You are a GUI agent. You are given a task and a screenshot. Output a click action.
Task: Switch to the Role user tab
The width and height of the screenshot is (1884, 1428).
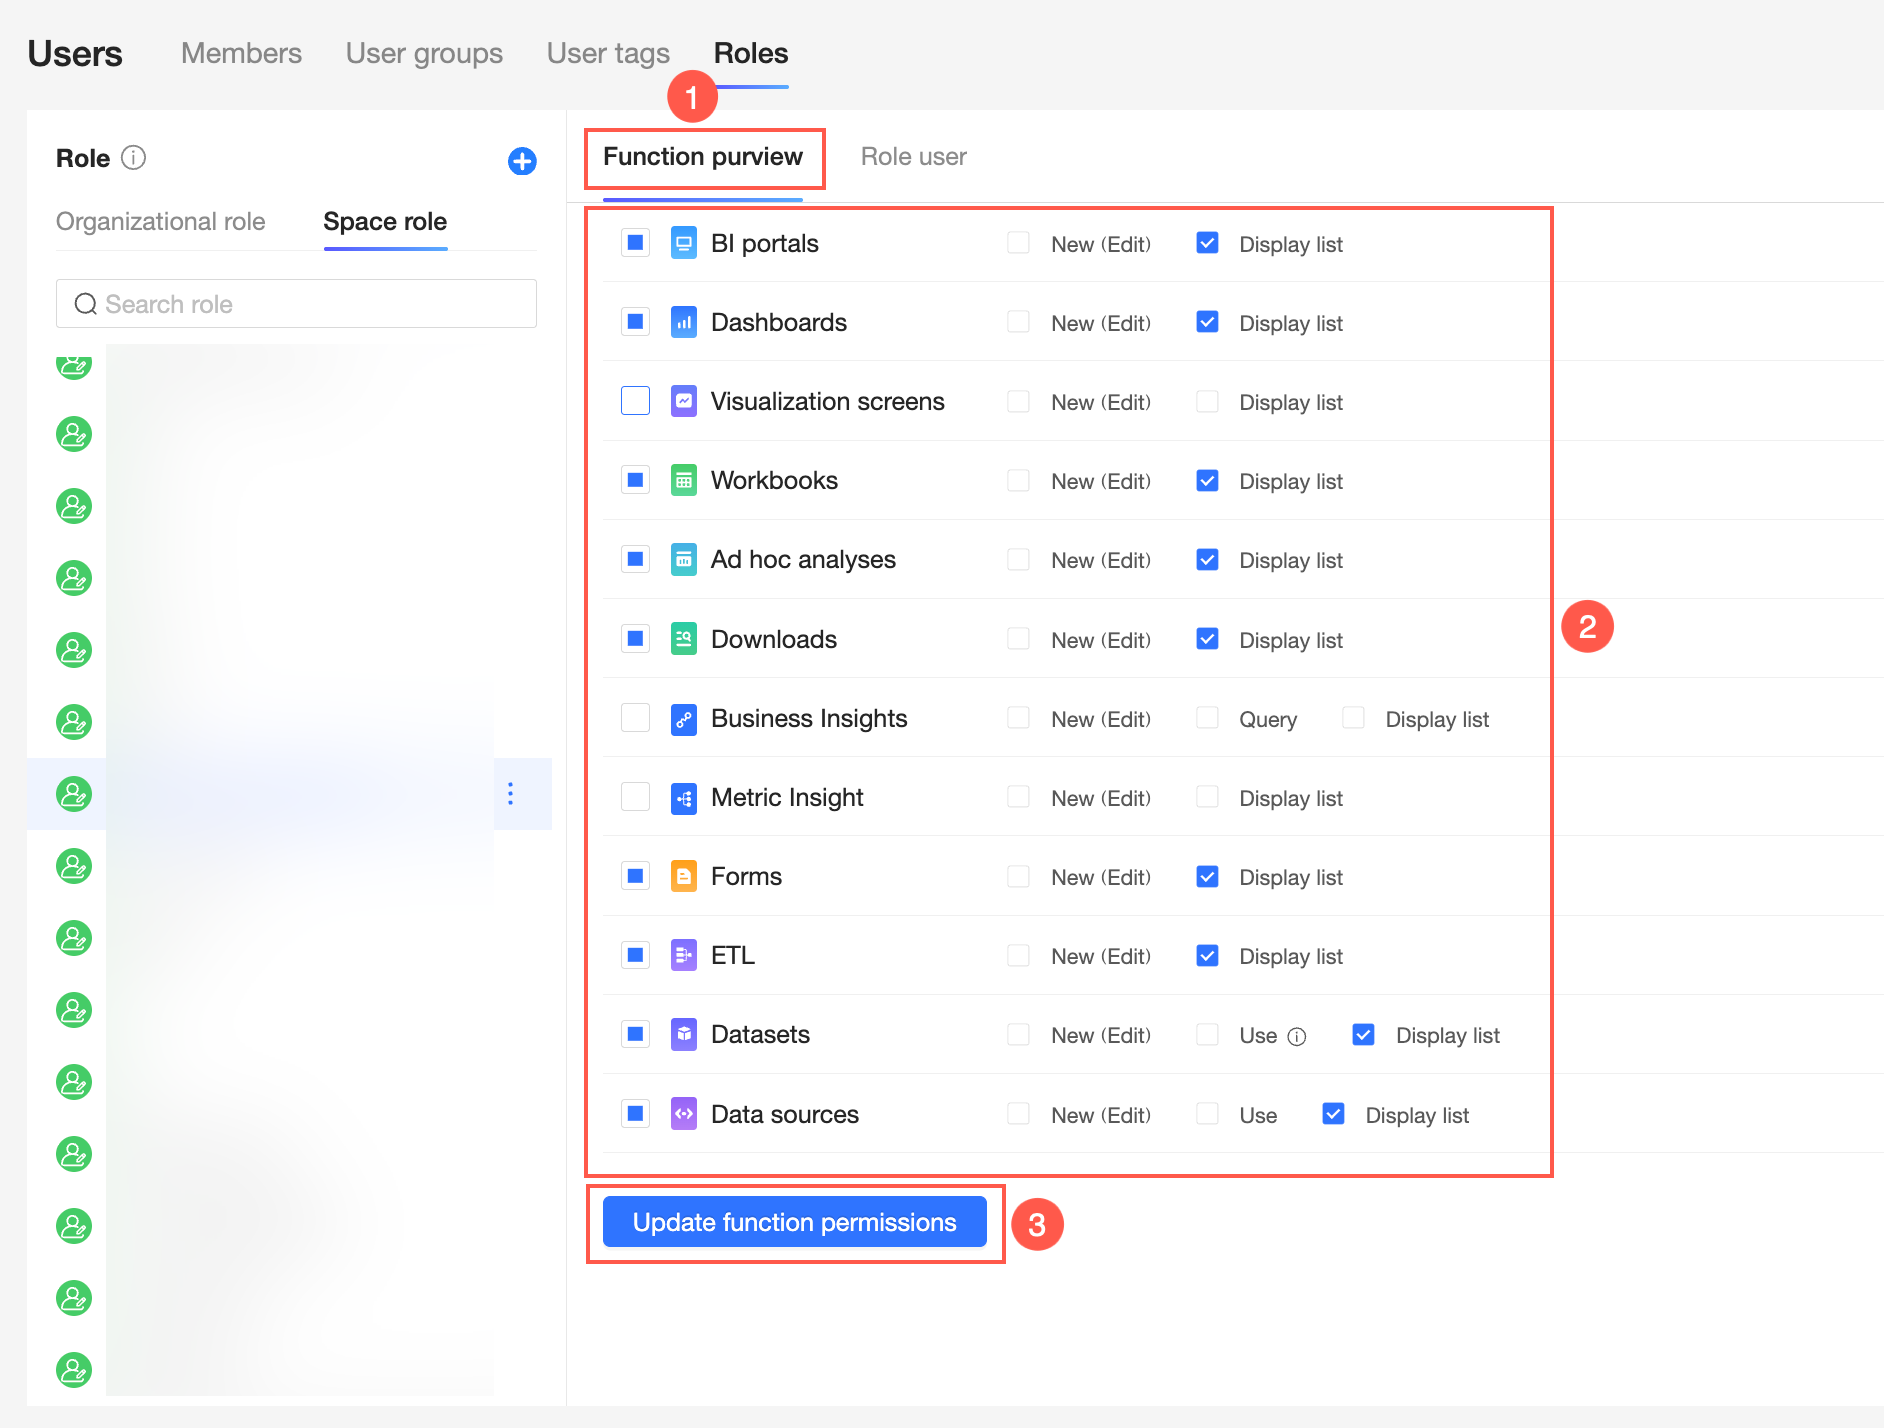pos(914,157)
